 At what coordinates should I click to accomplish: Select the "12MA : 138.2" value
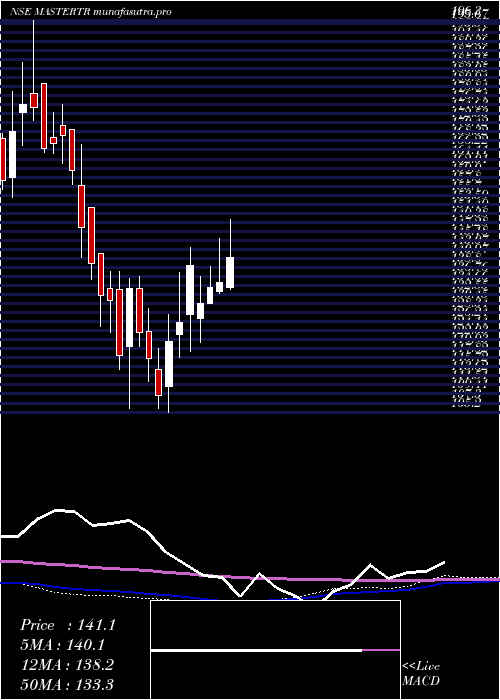[x=67, y=665]
